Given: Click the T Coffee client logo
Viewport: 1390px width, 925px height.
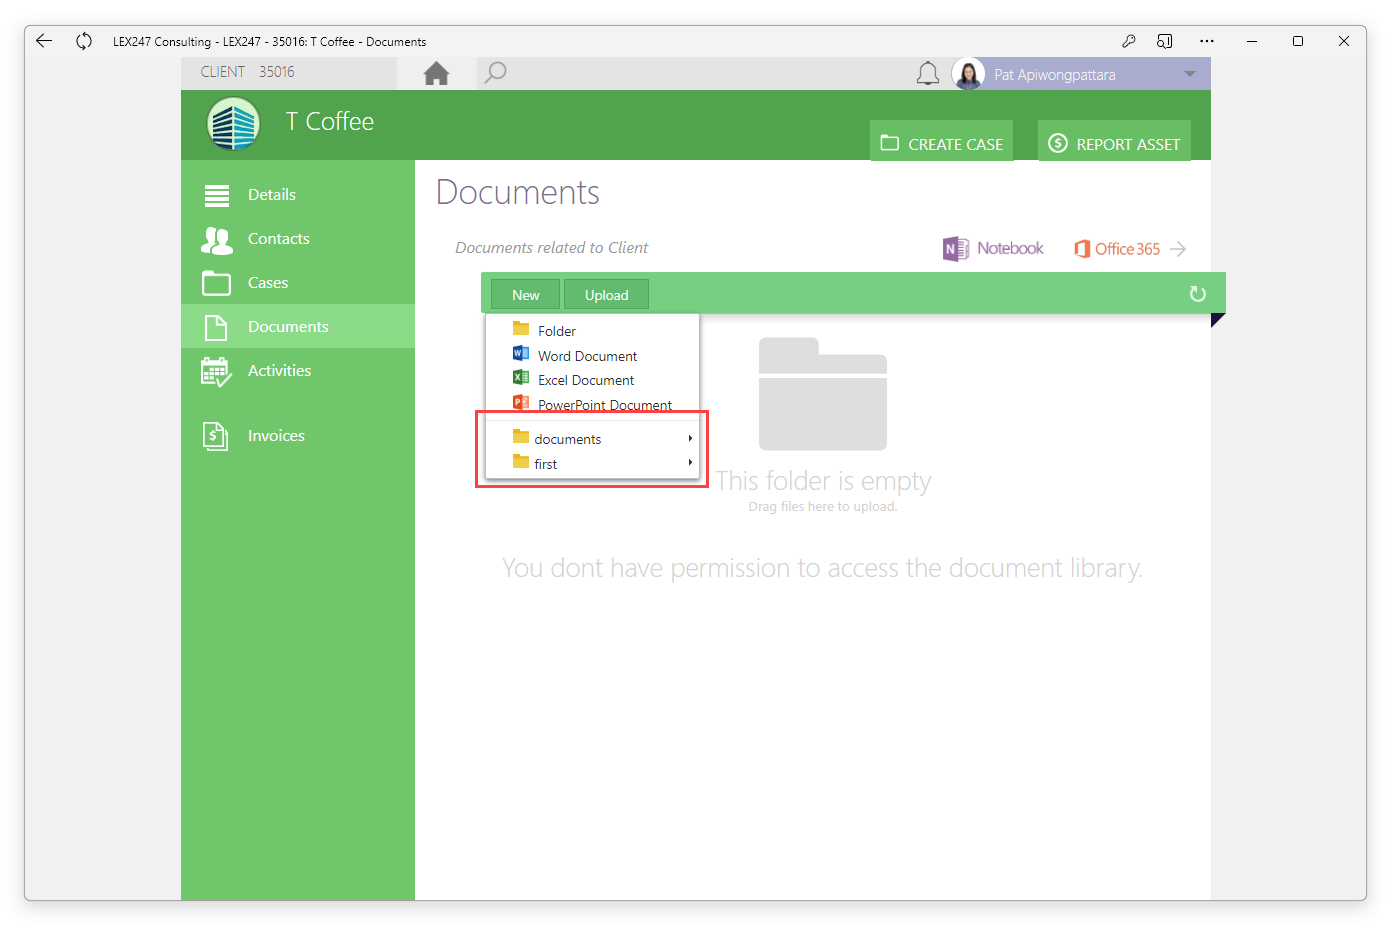Looking at the screenshot, I should point(233,124).
